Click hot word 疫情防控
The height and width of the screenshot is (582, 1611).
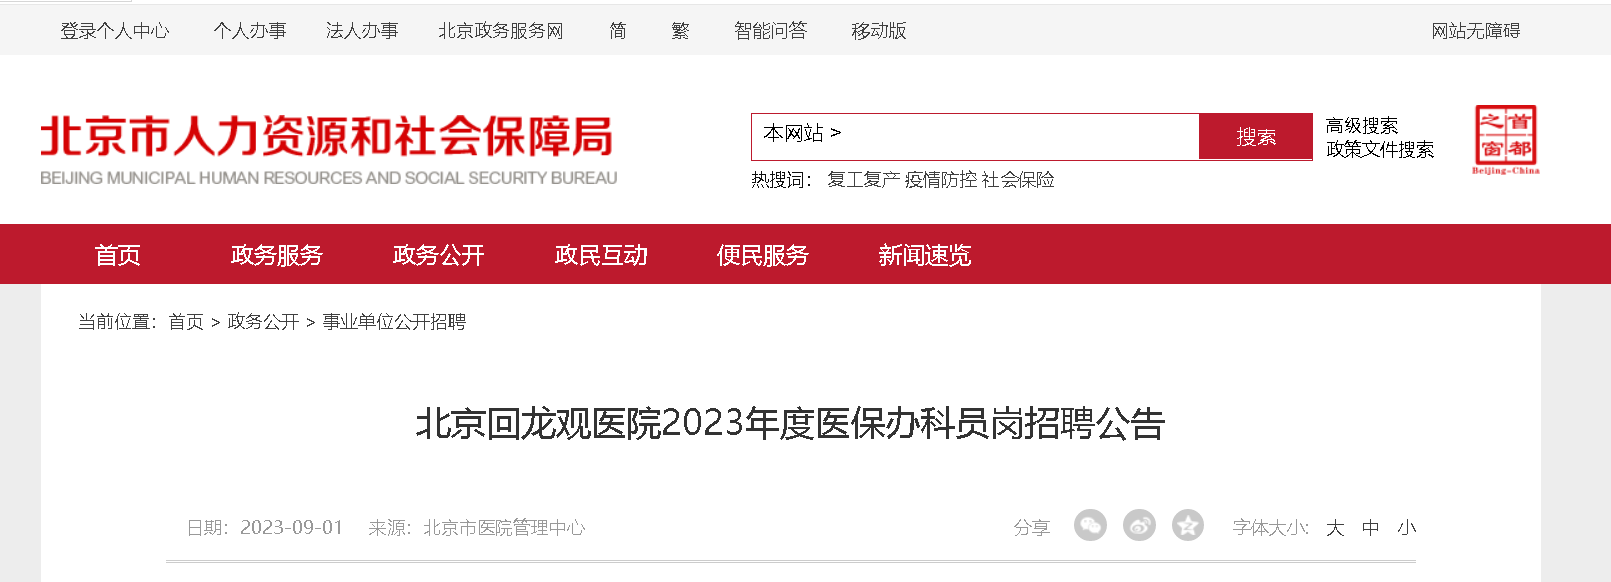(x=941, y=180)
